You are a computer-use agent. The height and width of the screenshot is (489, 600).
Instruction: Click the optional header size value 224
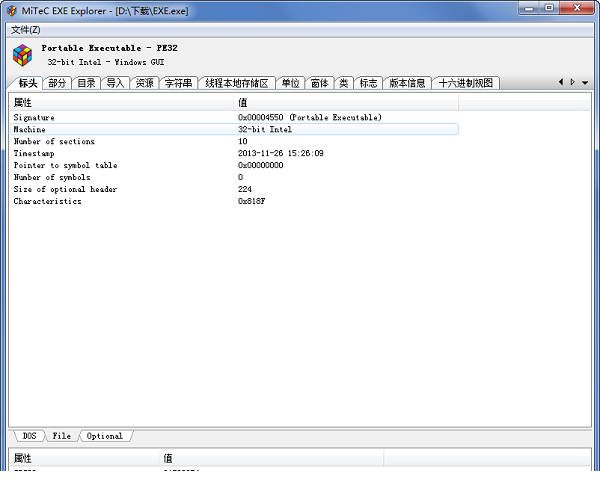tap(245, 189)
